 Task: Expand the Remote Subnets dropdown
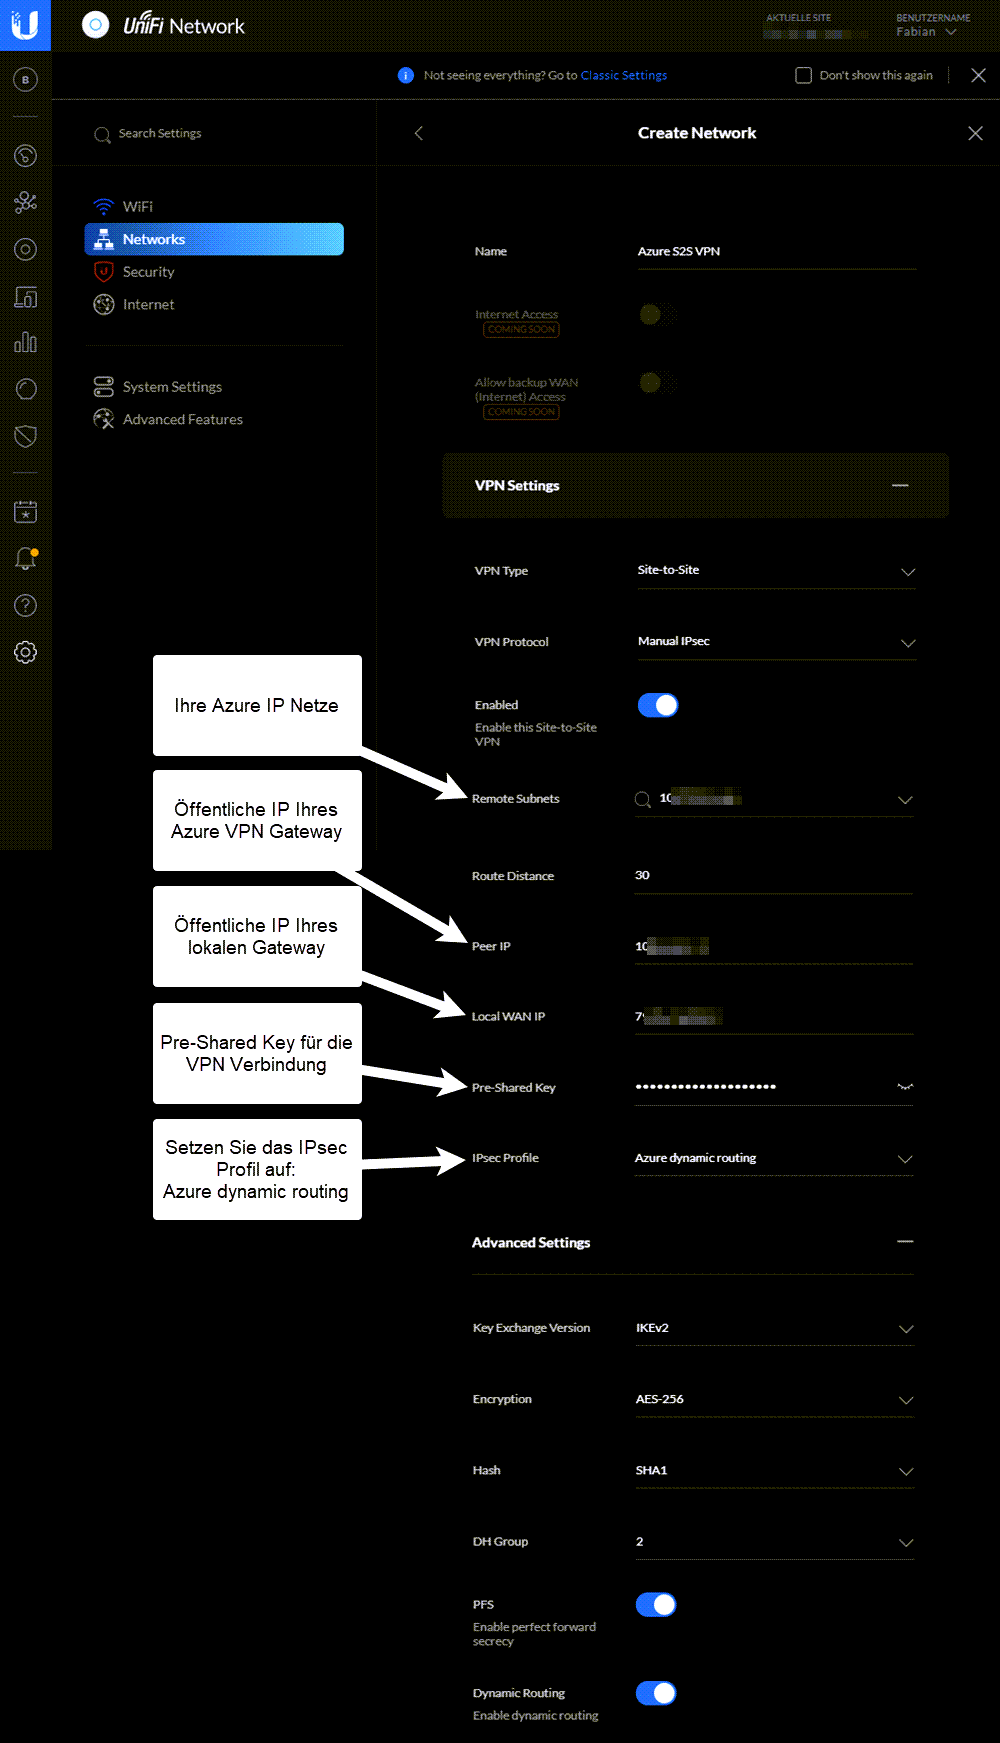click(x=905, y=800)
